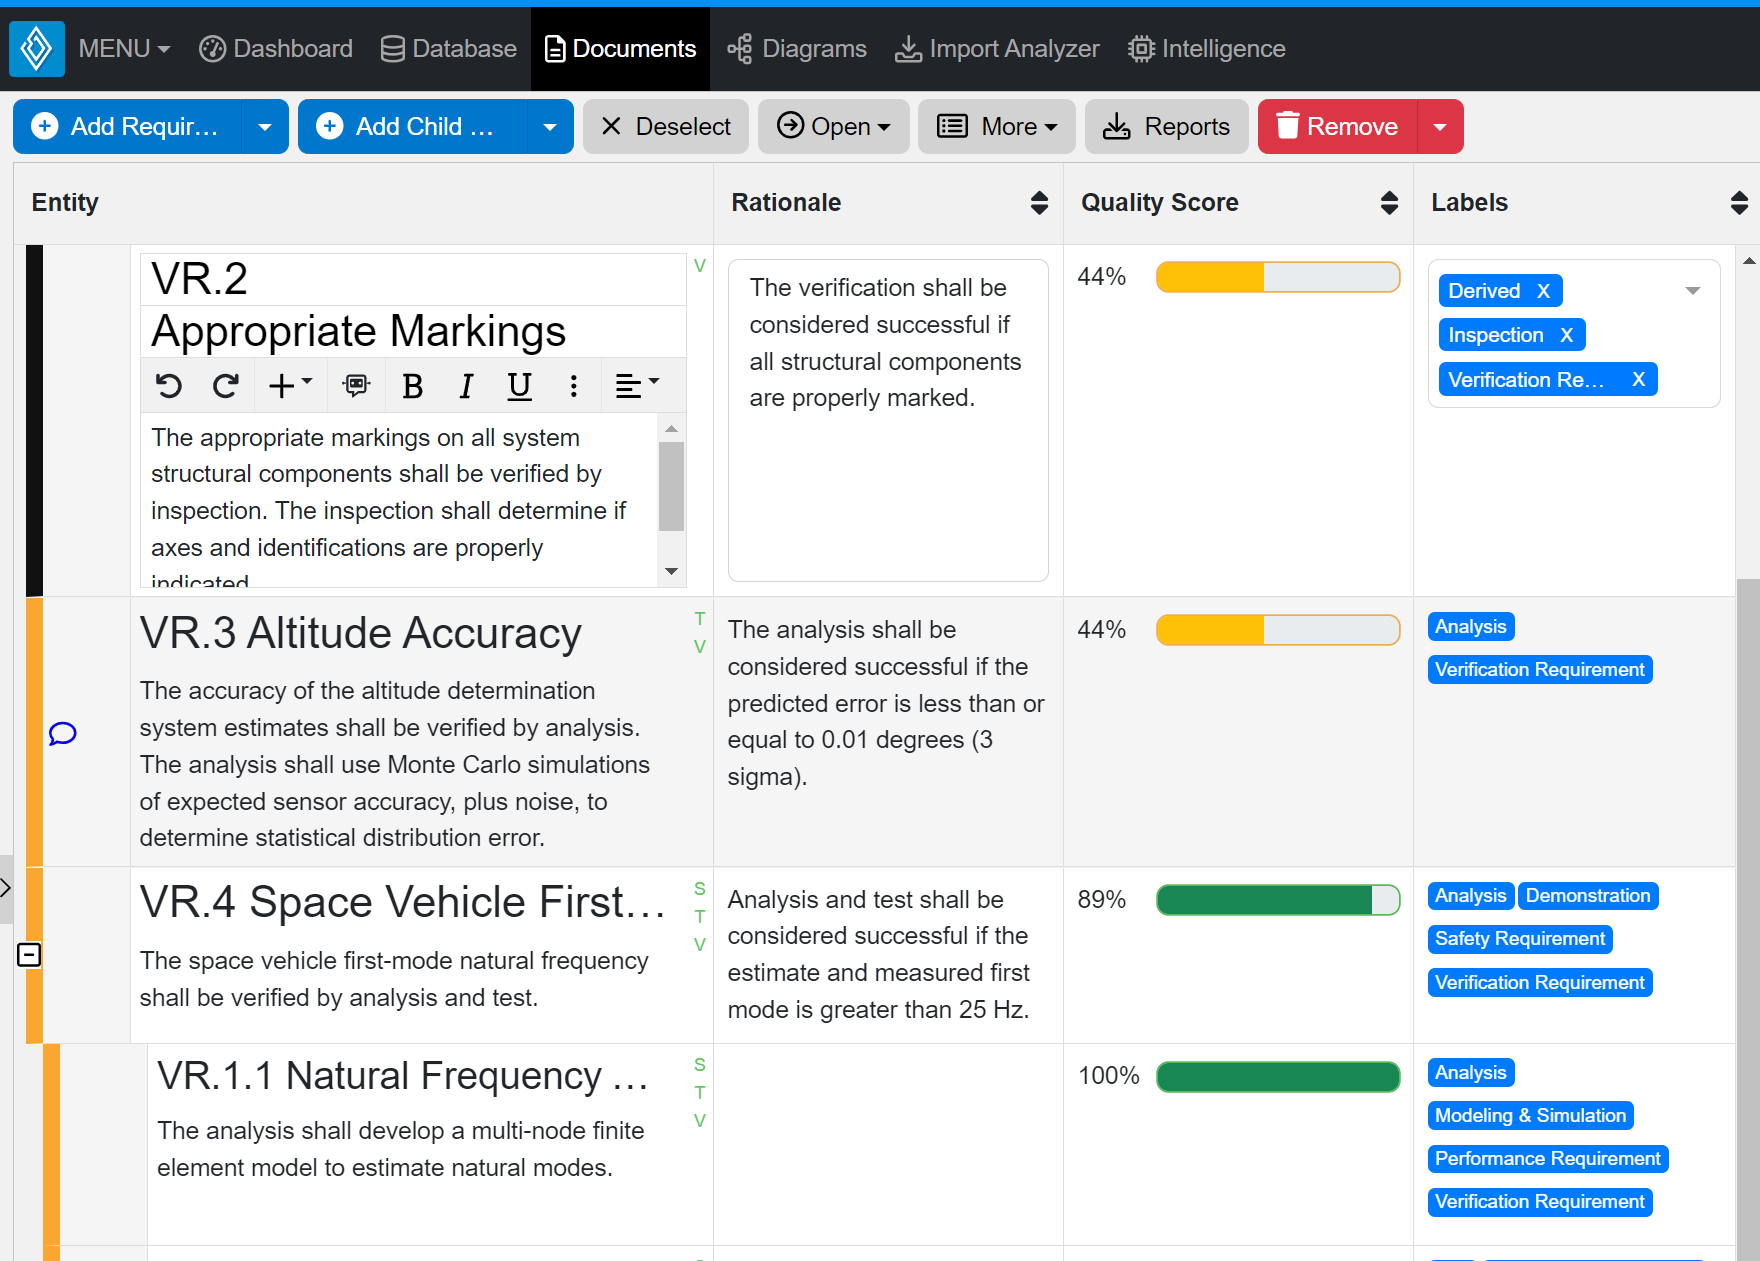The width and height of the screenshot is (1760, 1261).
Task: Toggle sorting on the Quality Score column
Action: [x=1390, y=202]
